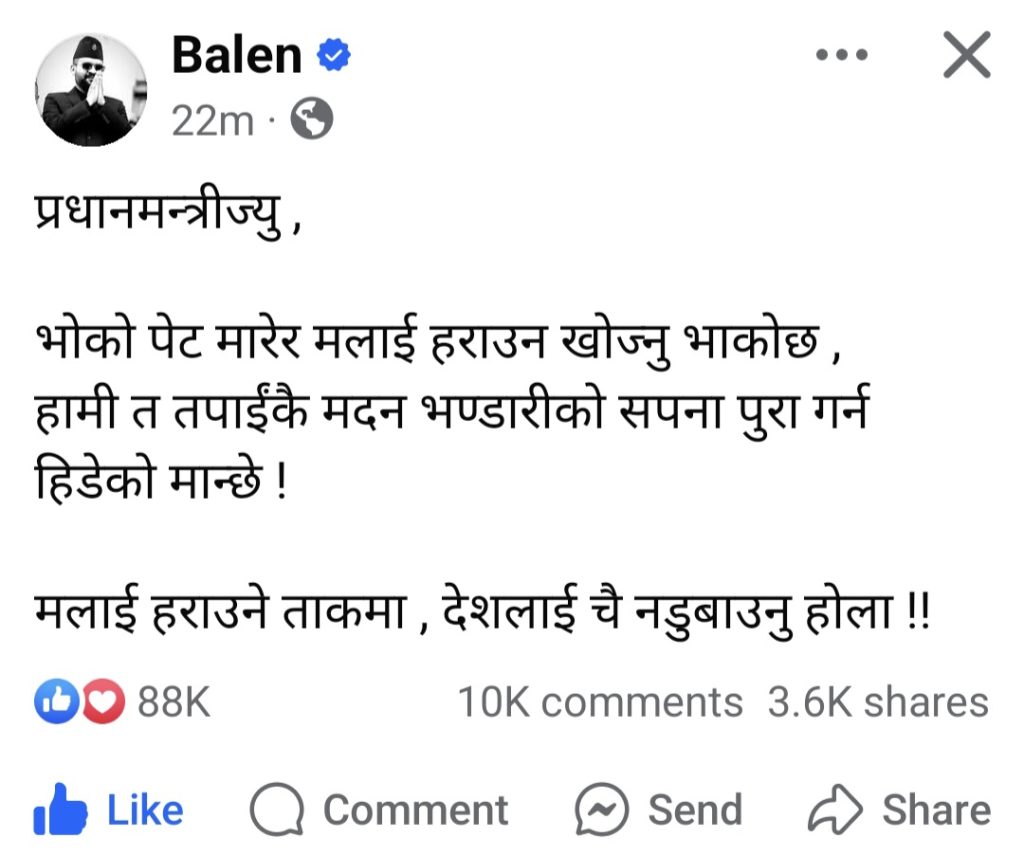Open the 22m timestamp link
1024x856 pixels.
[212, 121]
